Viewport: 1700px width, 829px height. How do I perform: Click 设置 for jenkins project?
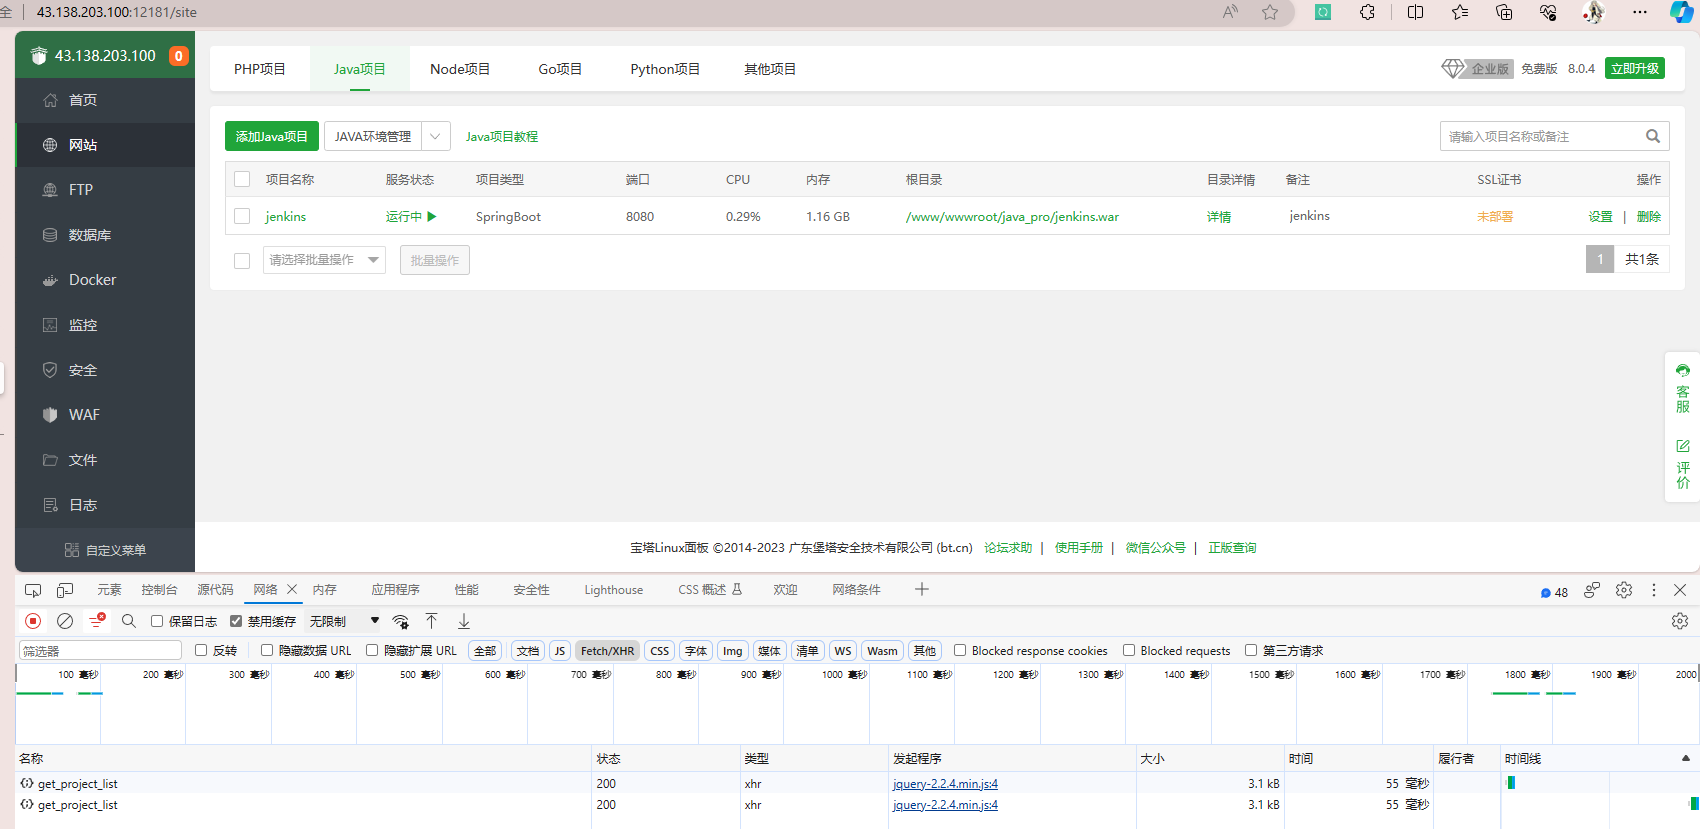pos(1600,216)
